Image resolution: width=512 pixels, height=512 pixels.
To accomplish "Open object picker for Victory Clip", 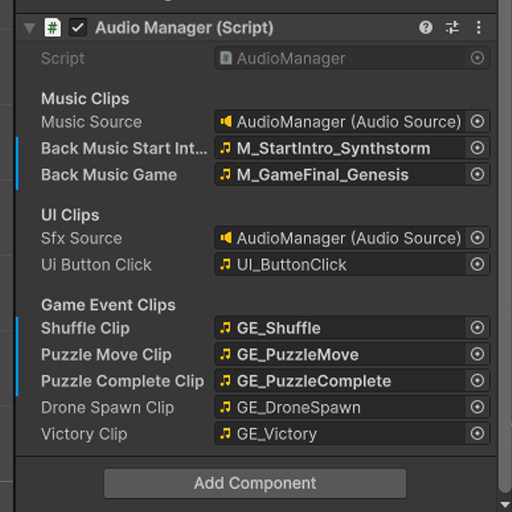I will point(477,434).
